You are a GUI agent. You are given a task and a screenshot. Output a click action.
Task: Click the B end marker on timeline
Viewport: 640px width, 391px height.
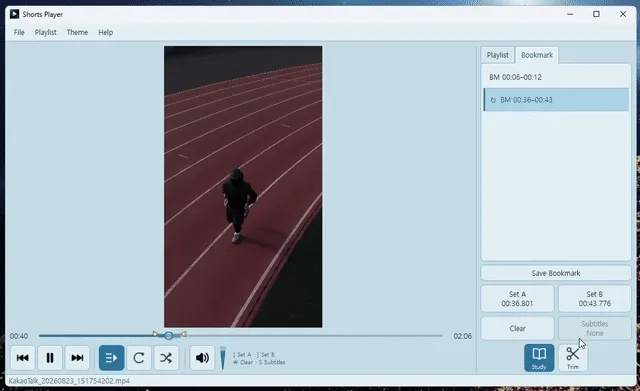tap(184, 334)
